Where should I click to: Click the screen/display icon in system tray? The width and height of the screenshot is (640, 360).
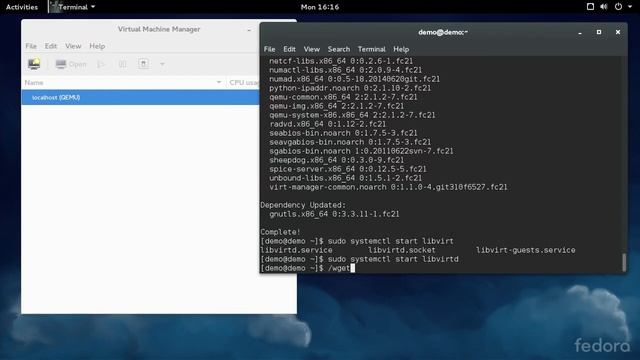[590, 7]
